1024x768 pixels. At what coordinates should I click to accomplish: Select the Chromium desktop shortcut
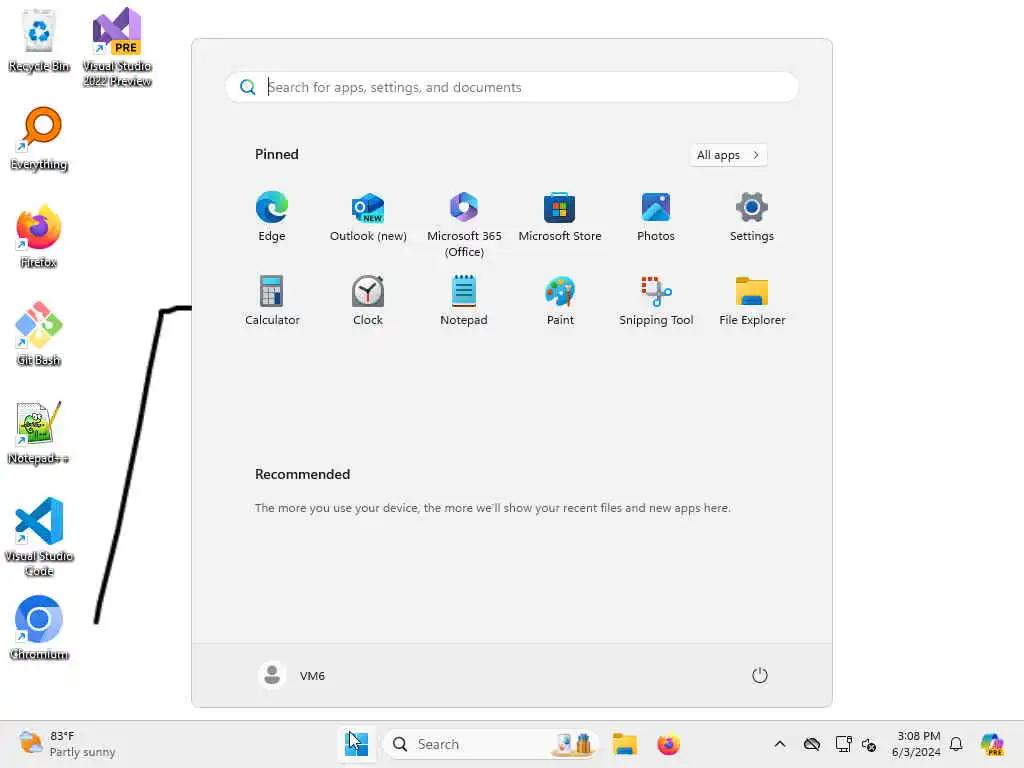pyautogui.click(x=39, y=628)
